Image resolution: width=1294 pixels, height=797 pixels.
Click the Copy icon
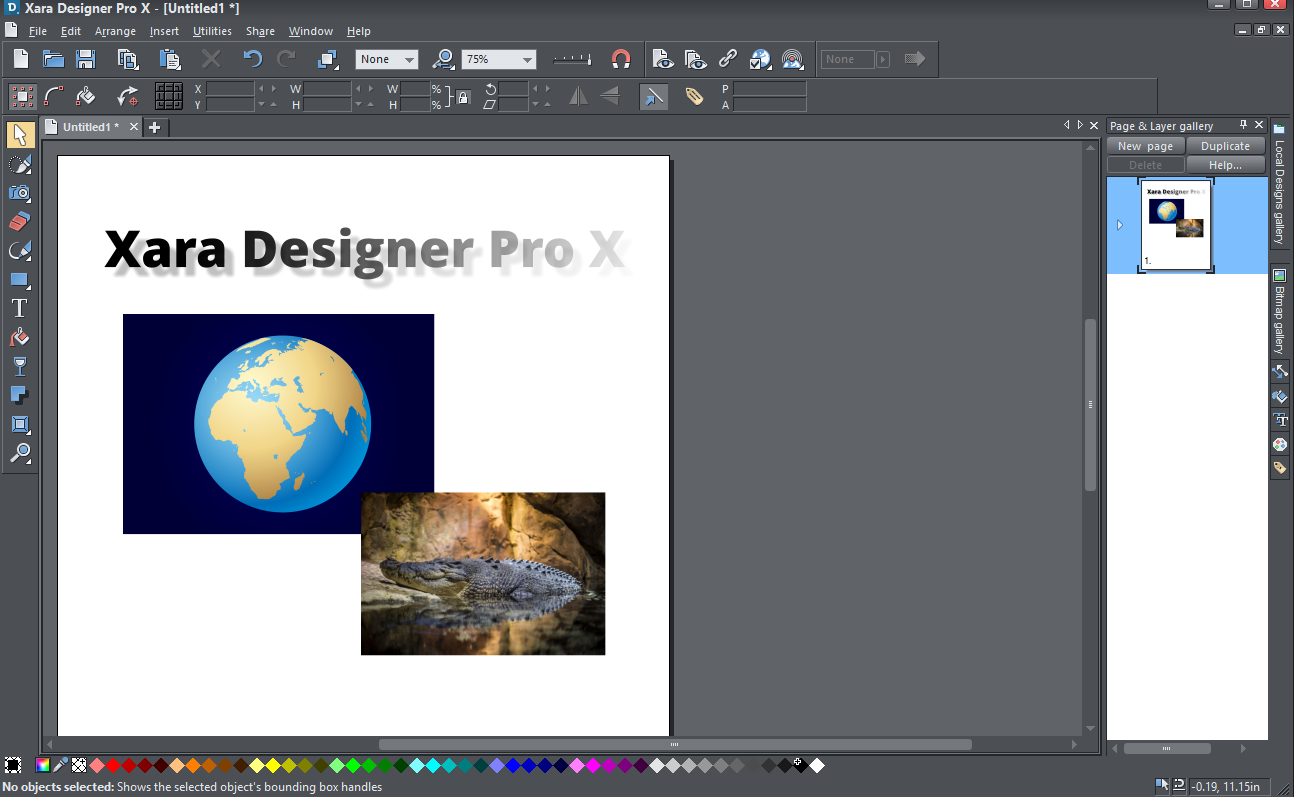pyautogui.click(x=128, y=59)
